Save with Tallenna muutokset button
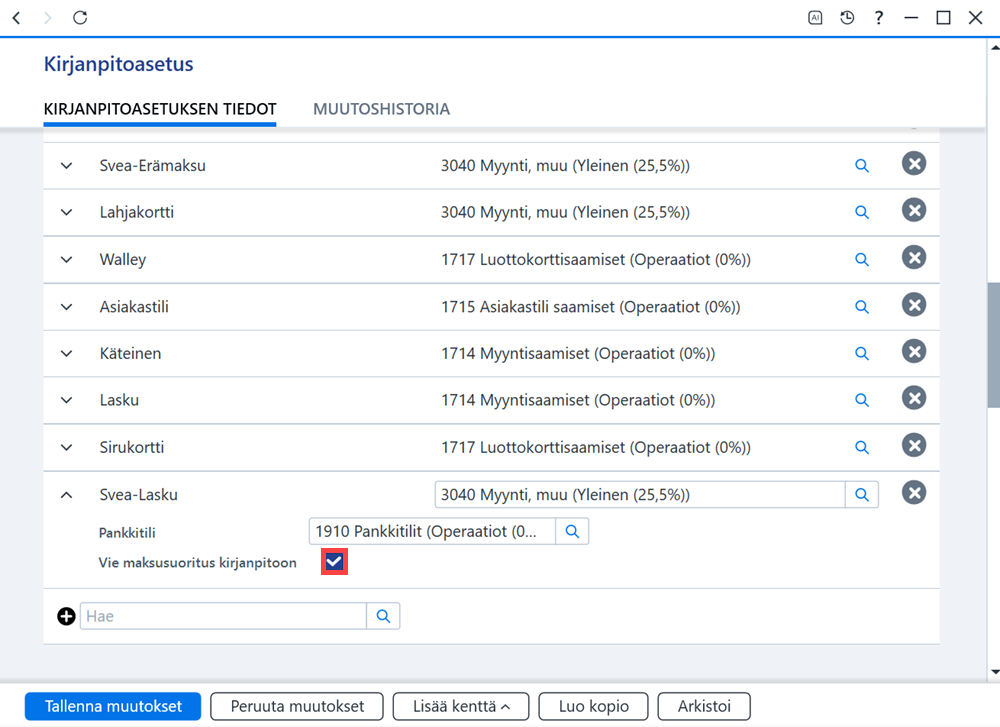 pos(113,707)
